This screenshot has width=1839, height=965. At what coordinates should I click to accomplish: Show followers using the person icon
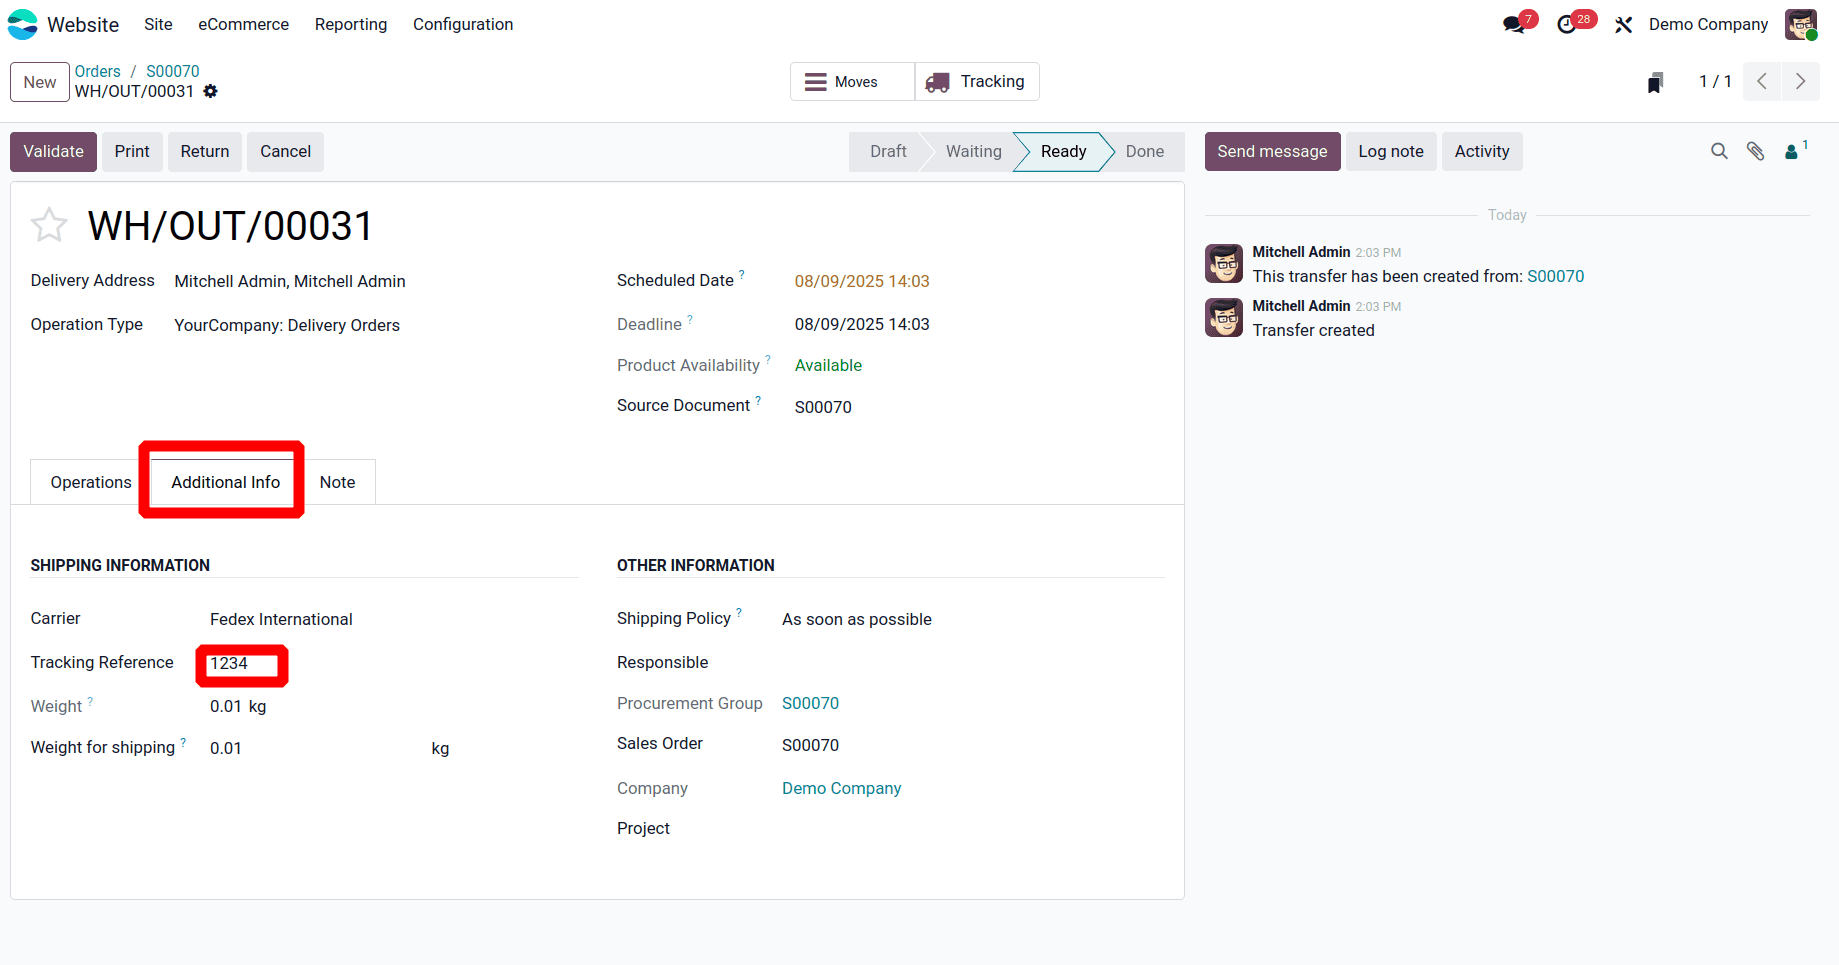[x=1792, y=151]
